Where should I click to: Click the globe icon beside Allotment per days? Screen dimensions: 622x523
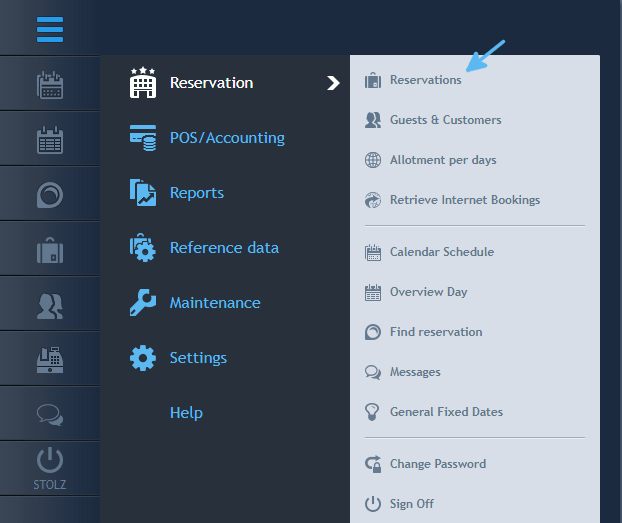(373, 160)
